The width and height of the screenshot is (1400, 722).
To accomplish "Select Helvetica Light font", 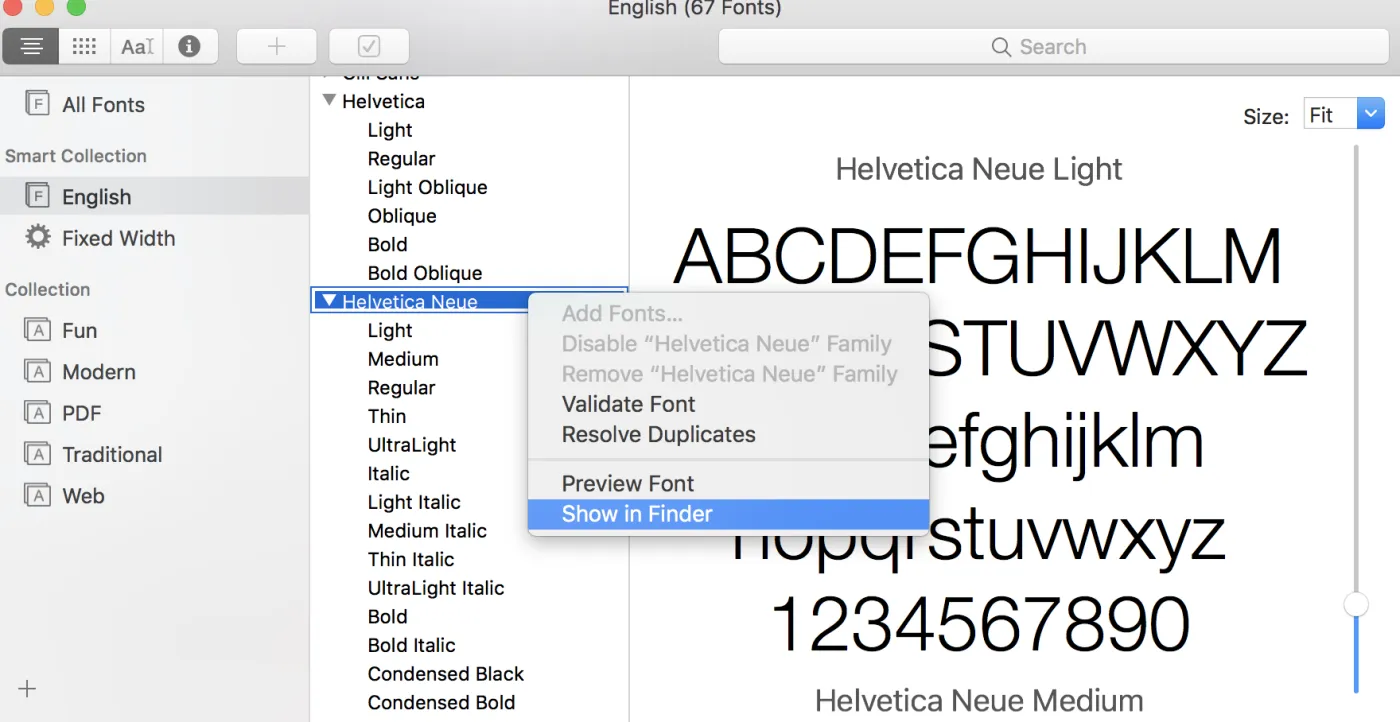I will [x=390, y=130].
